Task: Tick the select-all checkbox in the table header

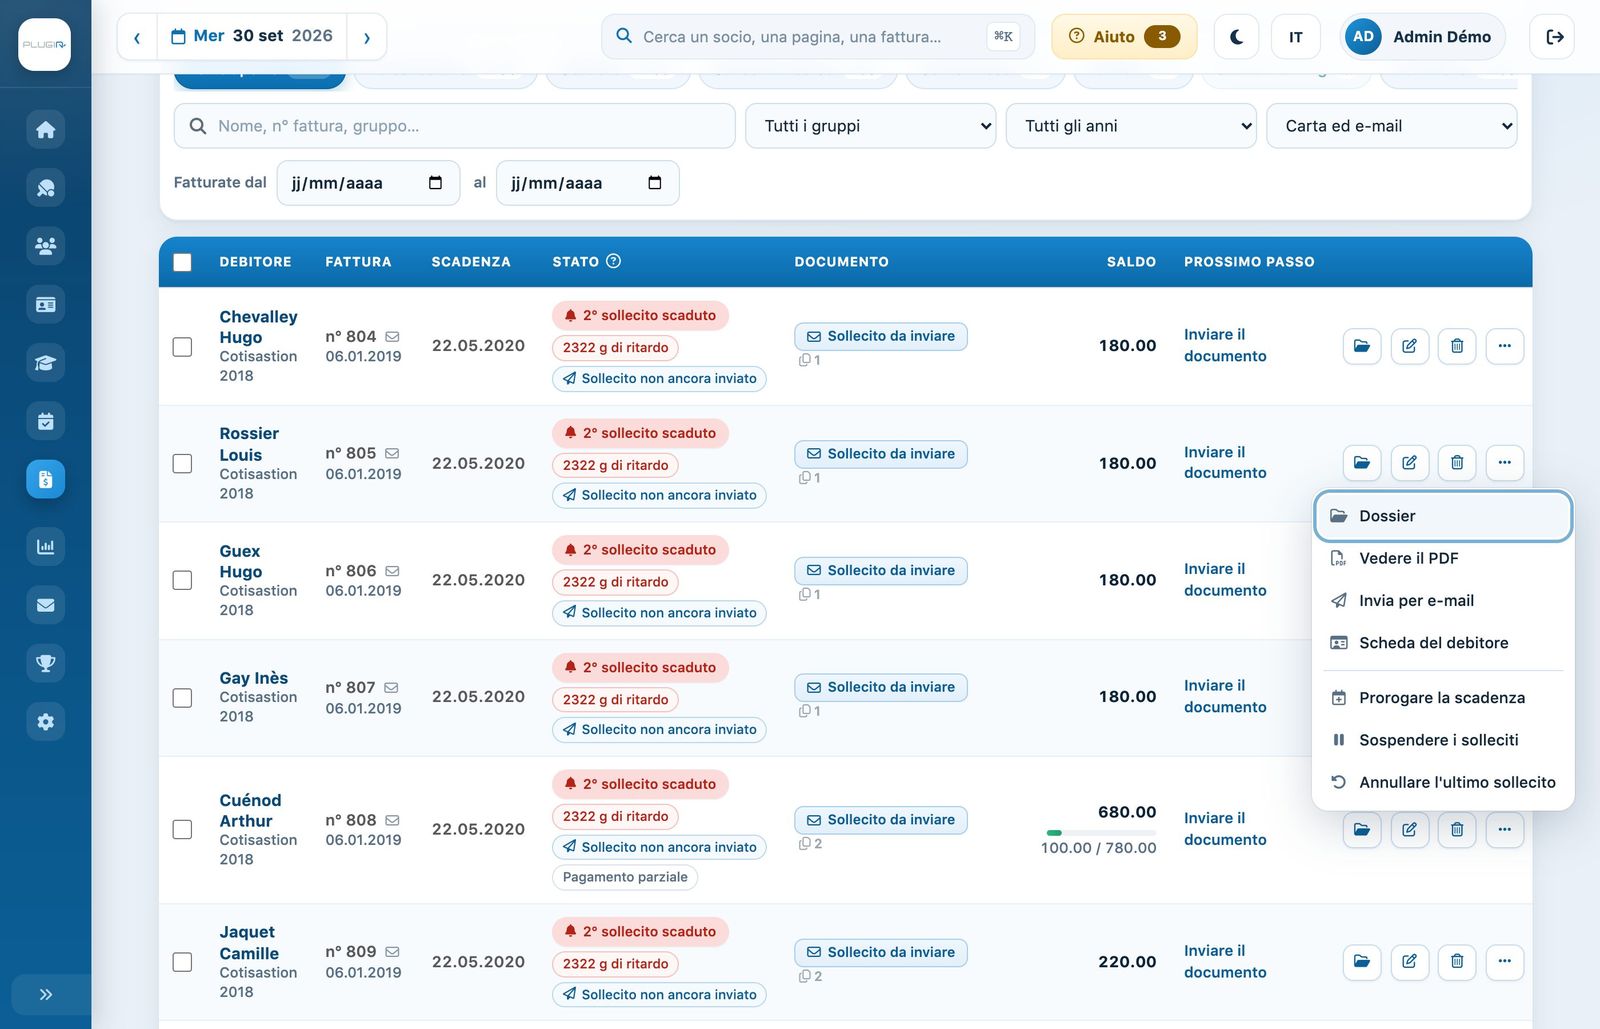Action: (182, 262)
